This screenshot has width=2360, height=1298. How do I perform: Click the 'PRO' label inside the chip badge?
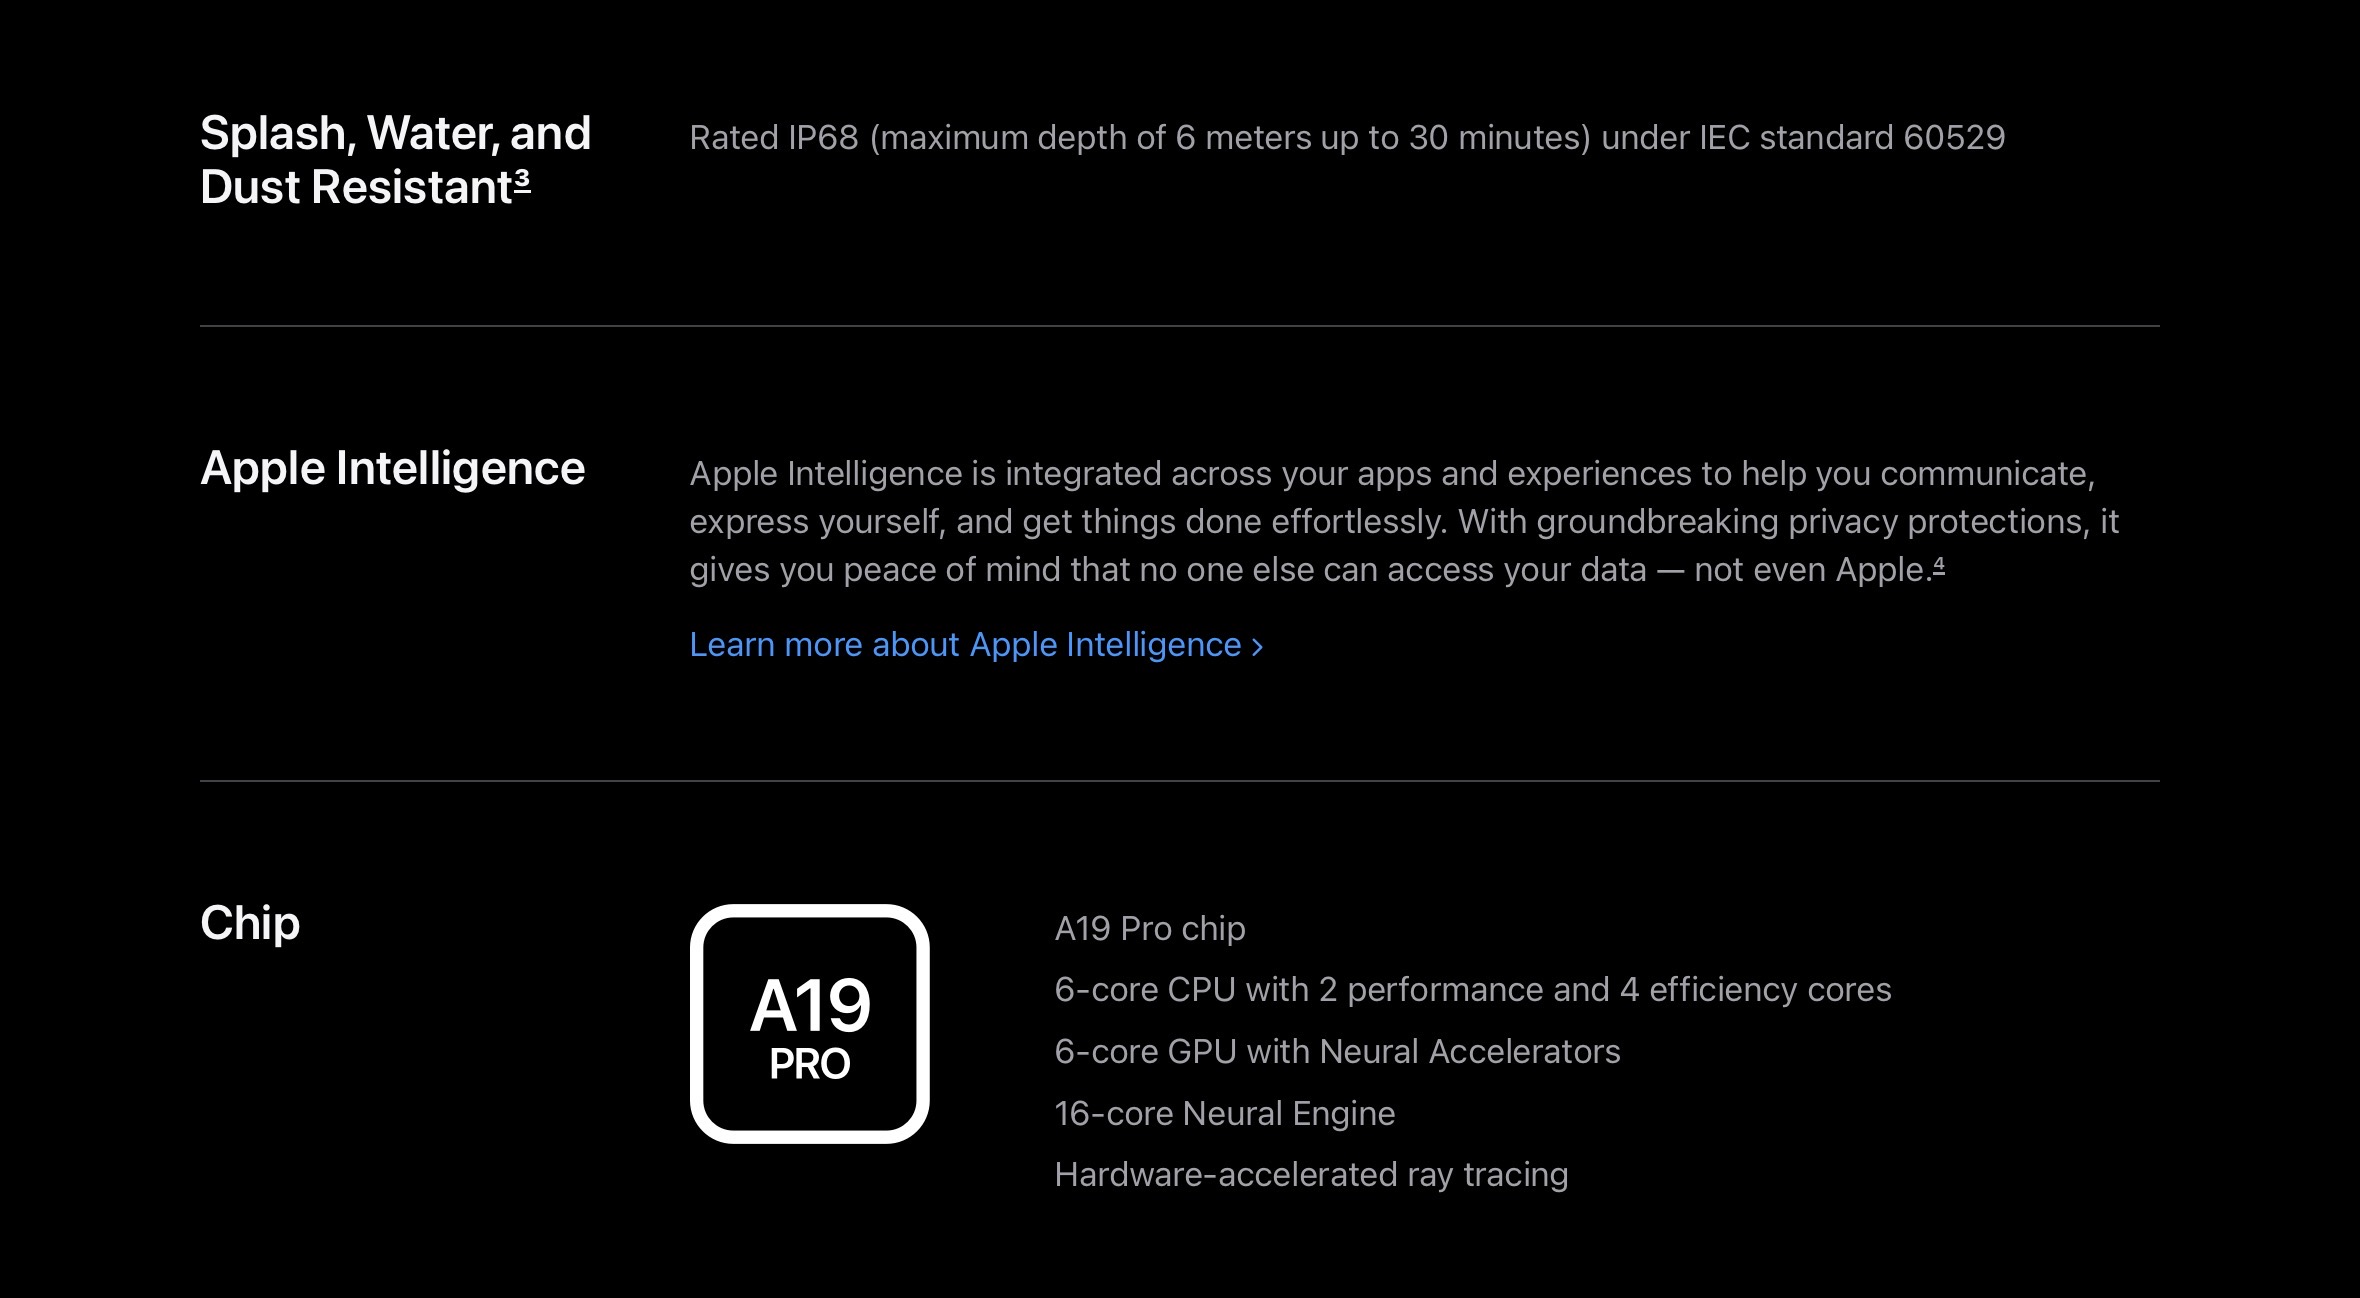click(x=809, y=1063)
